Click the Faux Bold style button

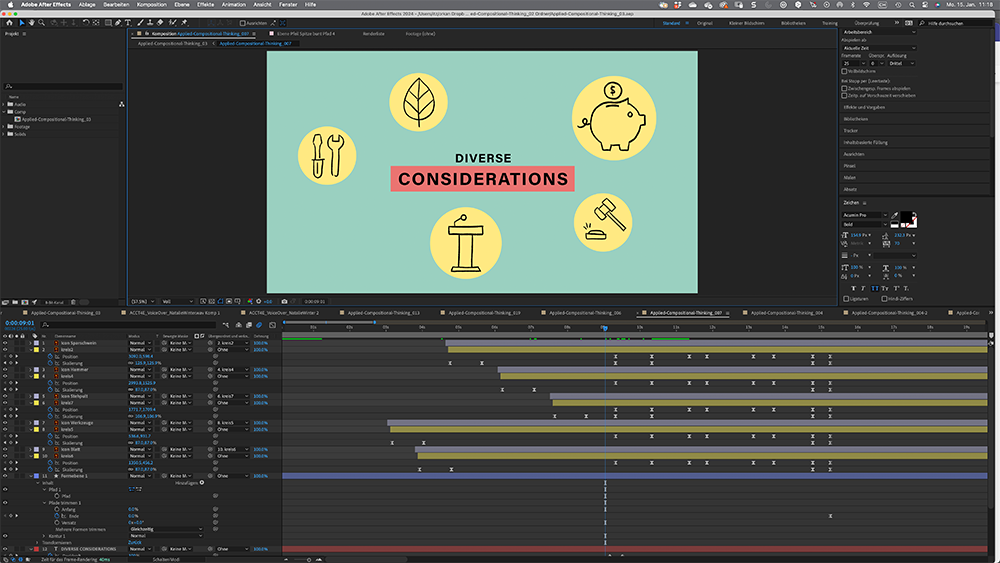pyautogui.click(x=853, y=289)
